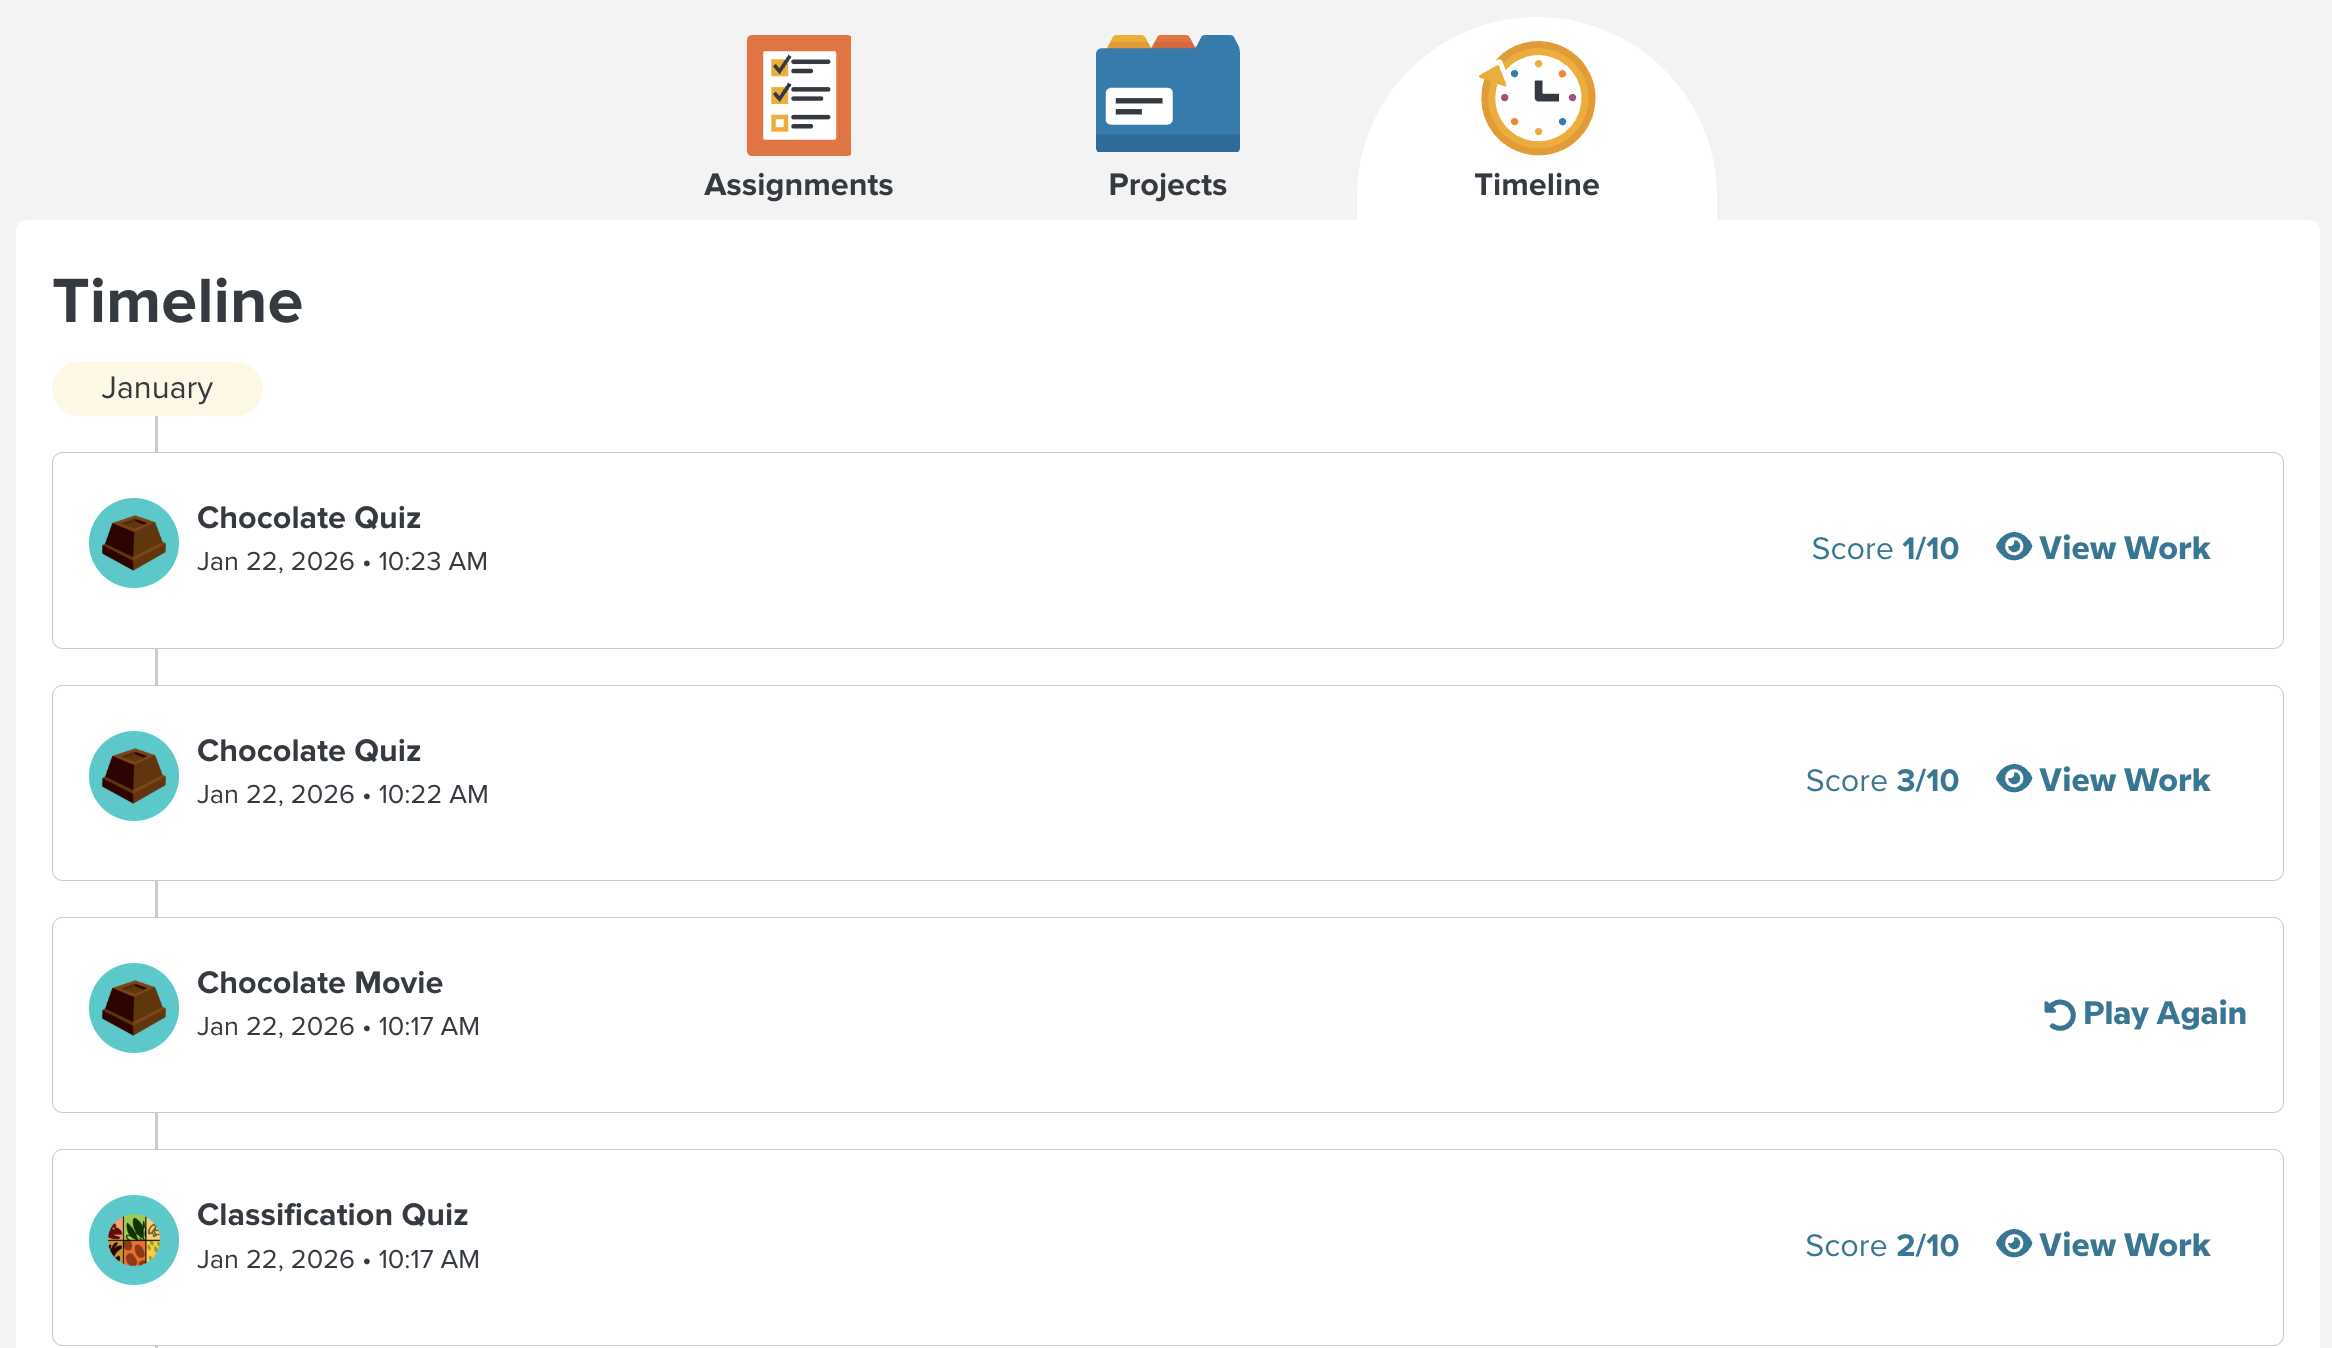Click the Classification Quiz topic icon
The image size is (2332, 1348).
134,1240
